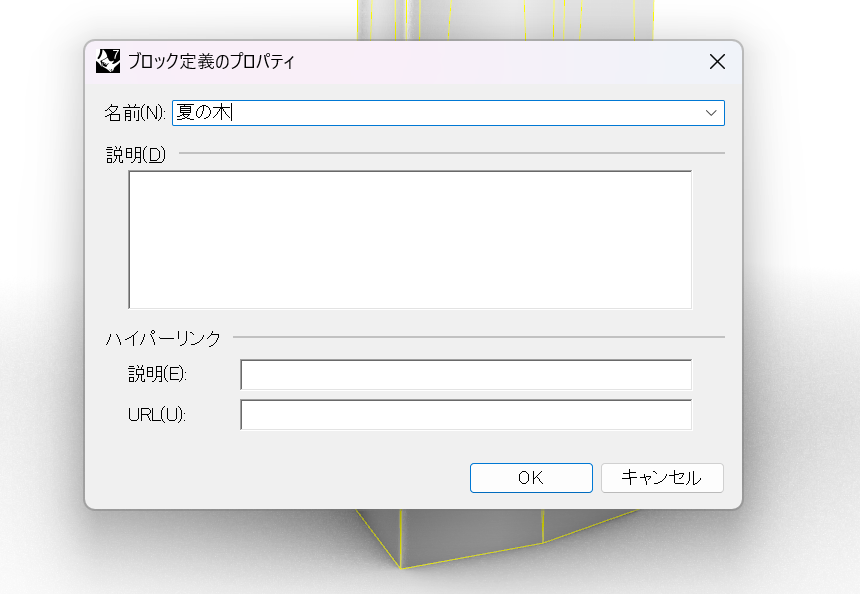Click the キャンセル button

click(x=662, y=478)
